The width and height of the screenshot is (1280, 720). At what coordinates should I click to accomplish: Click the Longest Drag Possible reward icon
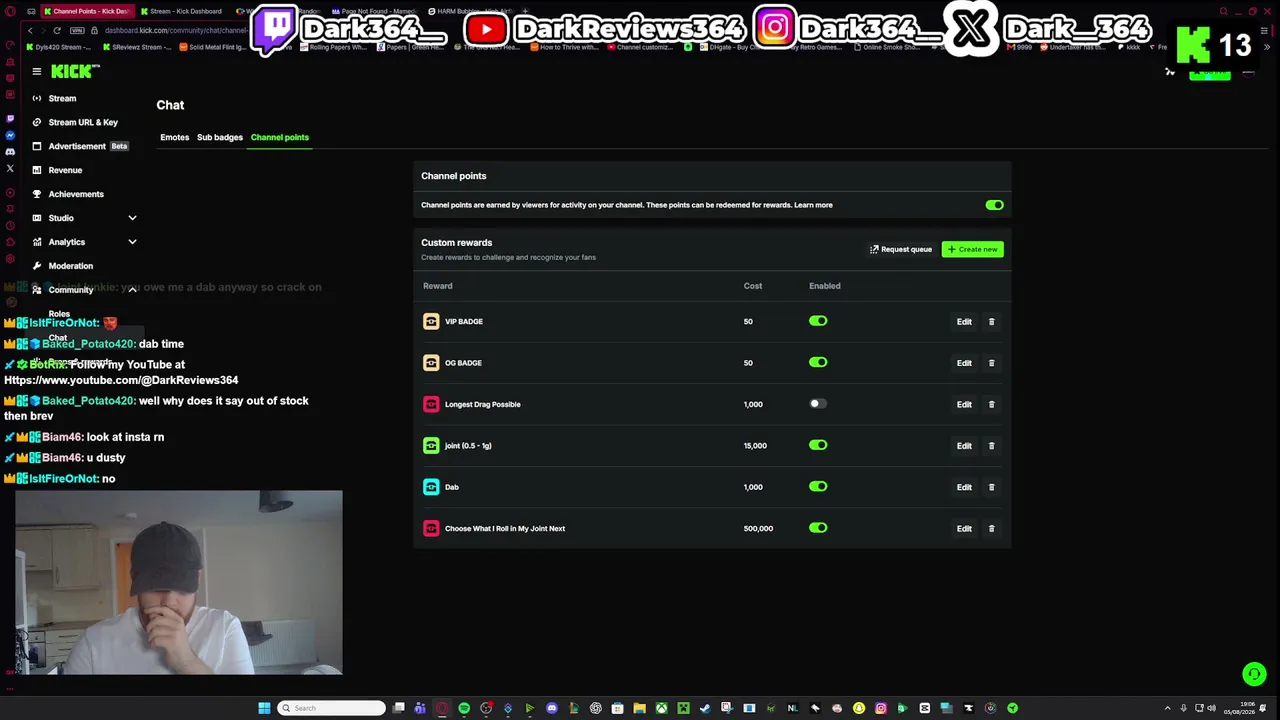[x=431, y=404]
